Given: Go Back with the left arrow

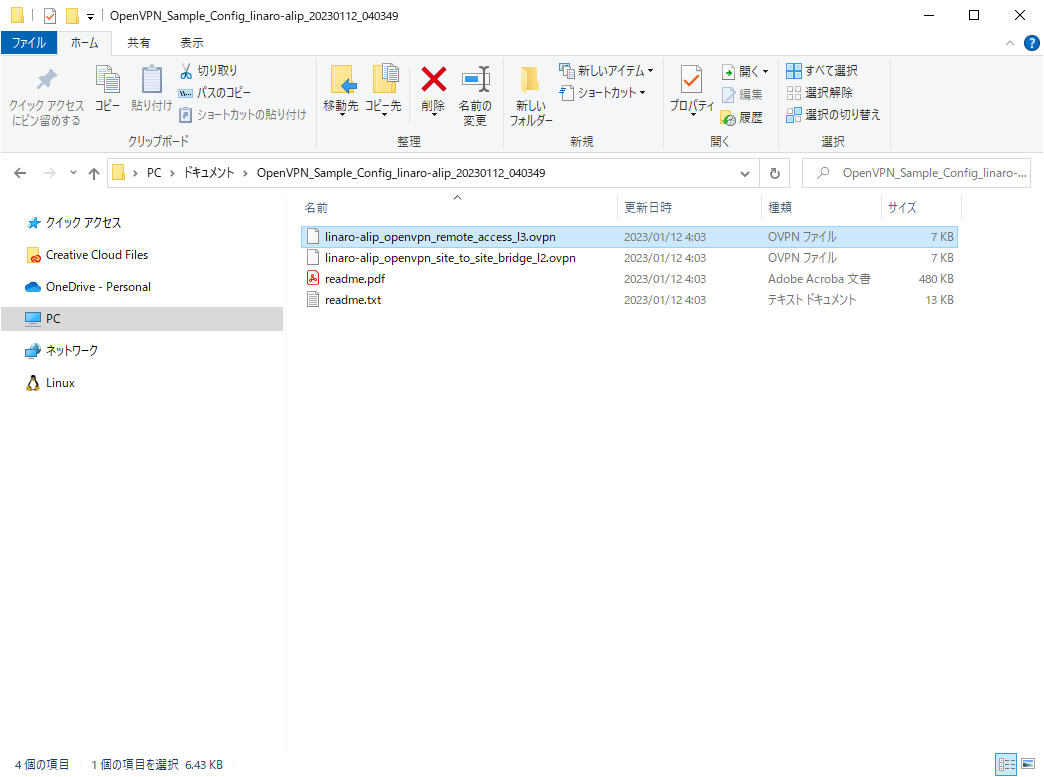Looking at the screenshot, I should point(21,173).
